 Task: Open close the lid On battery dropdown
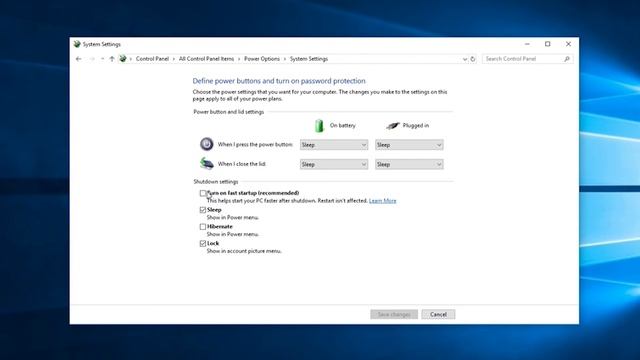point(334,164)
